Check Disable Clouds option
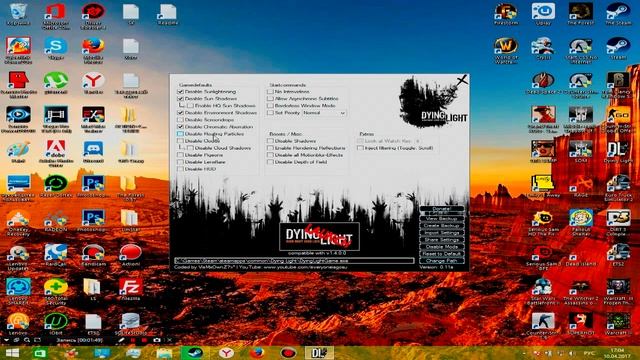Screen dimensions: 640x360 click(180, 141)
